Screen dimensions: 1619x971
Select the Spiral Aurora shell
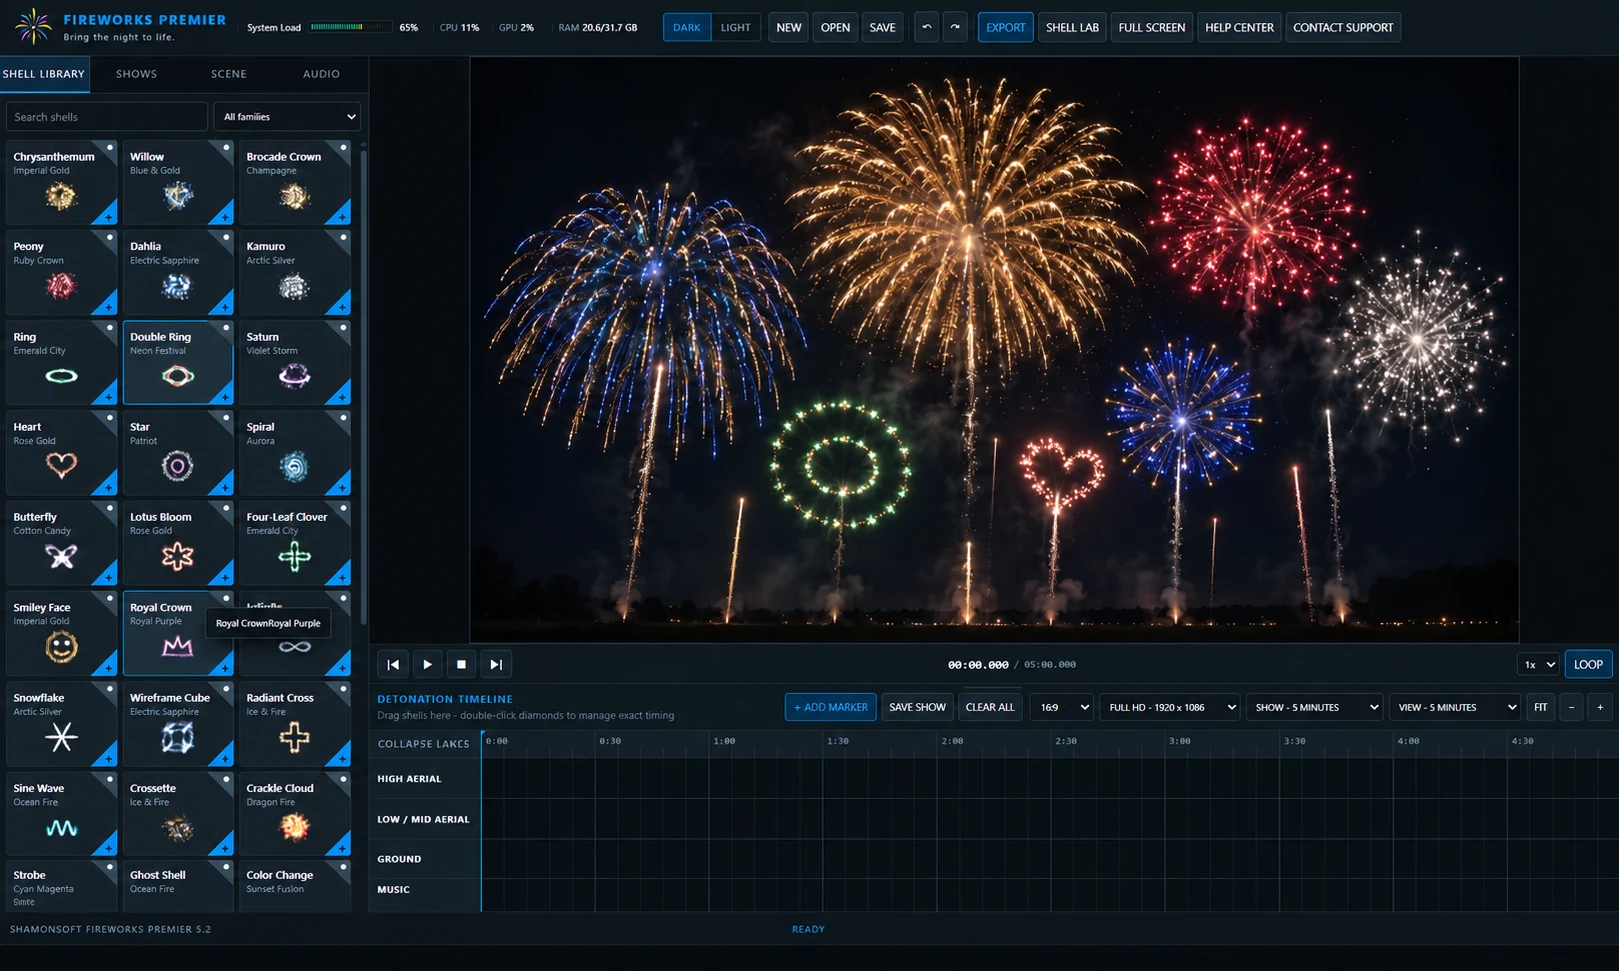click(x=295, y=453)
